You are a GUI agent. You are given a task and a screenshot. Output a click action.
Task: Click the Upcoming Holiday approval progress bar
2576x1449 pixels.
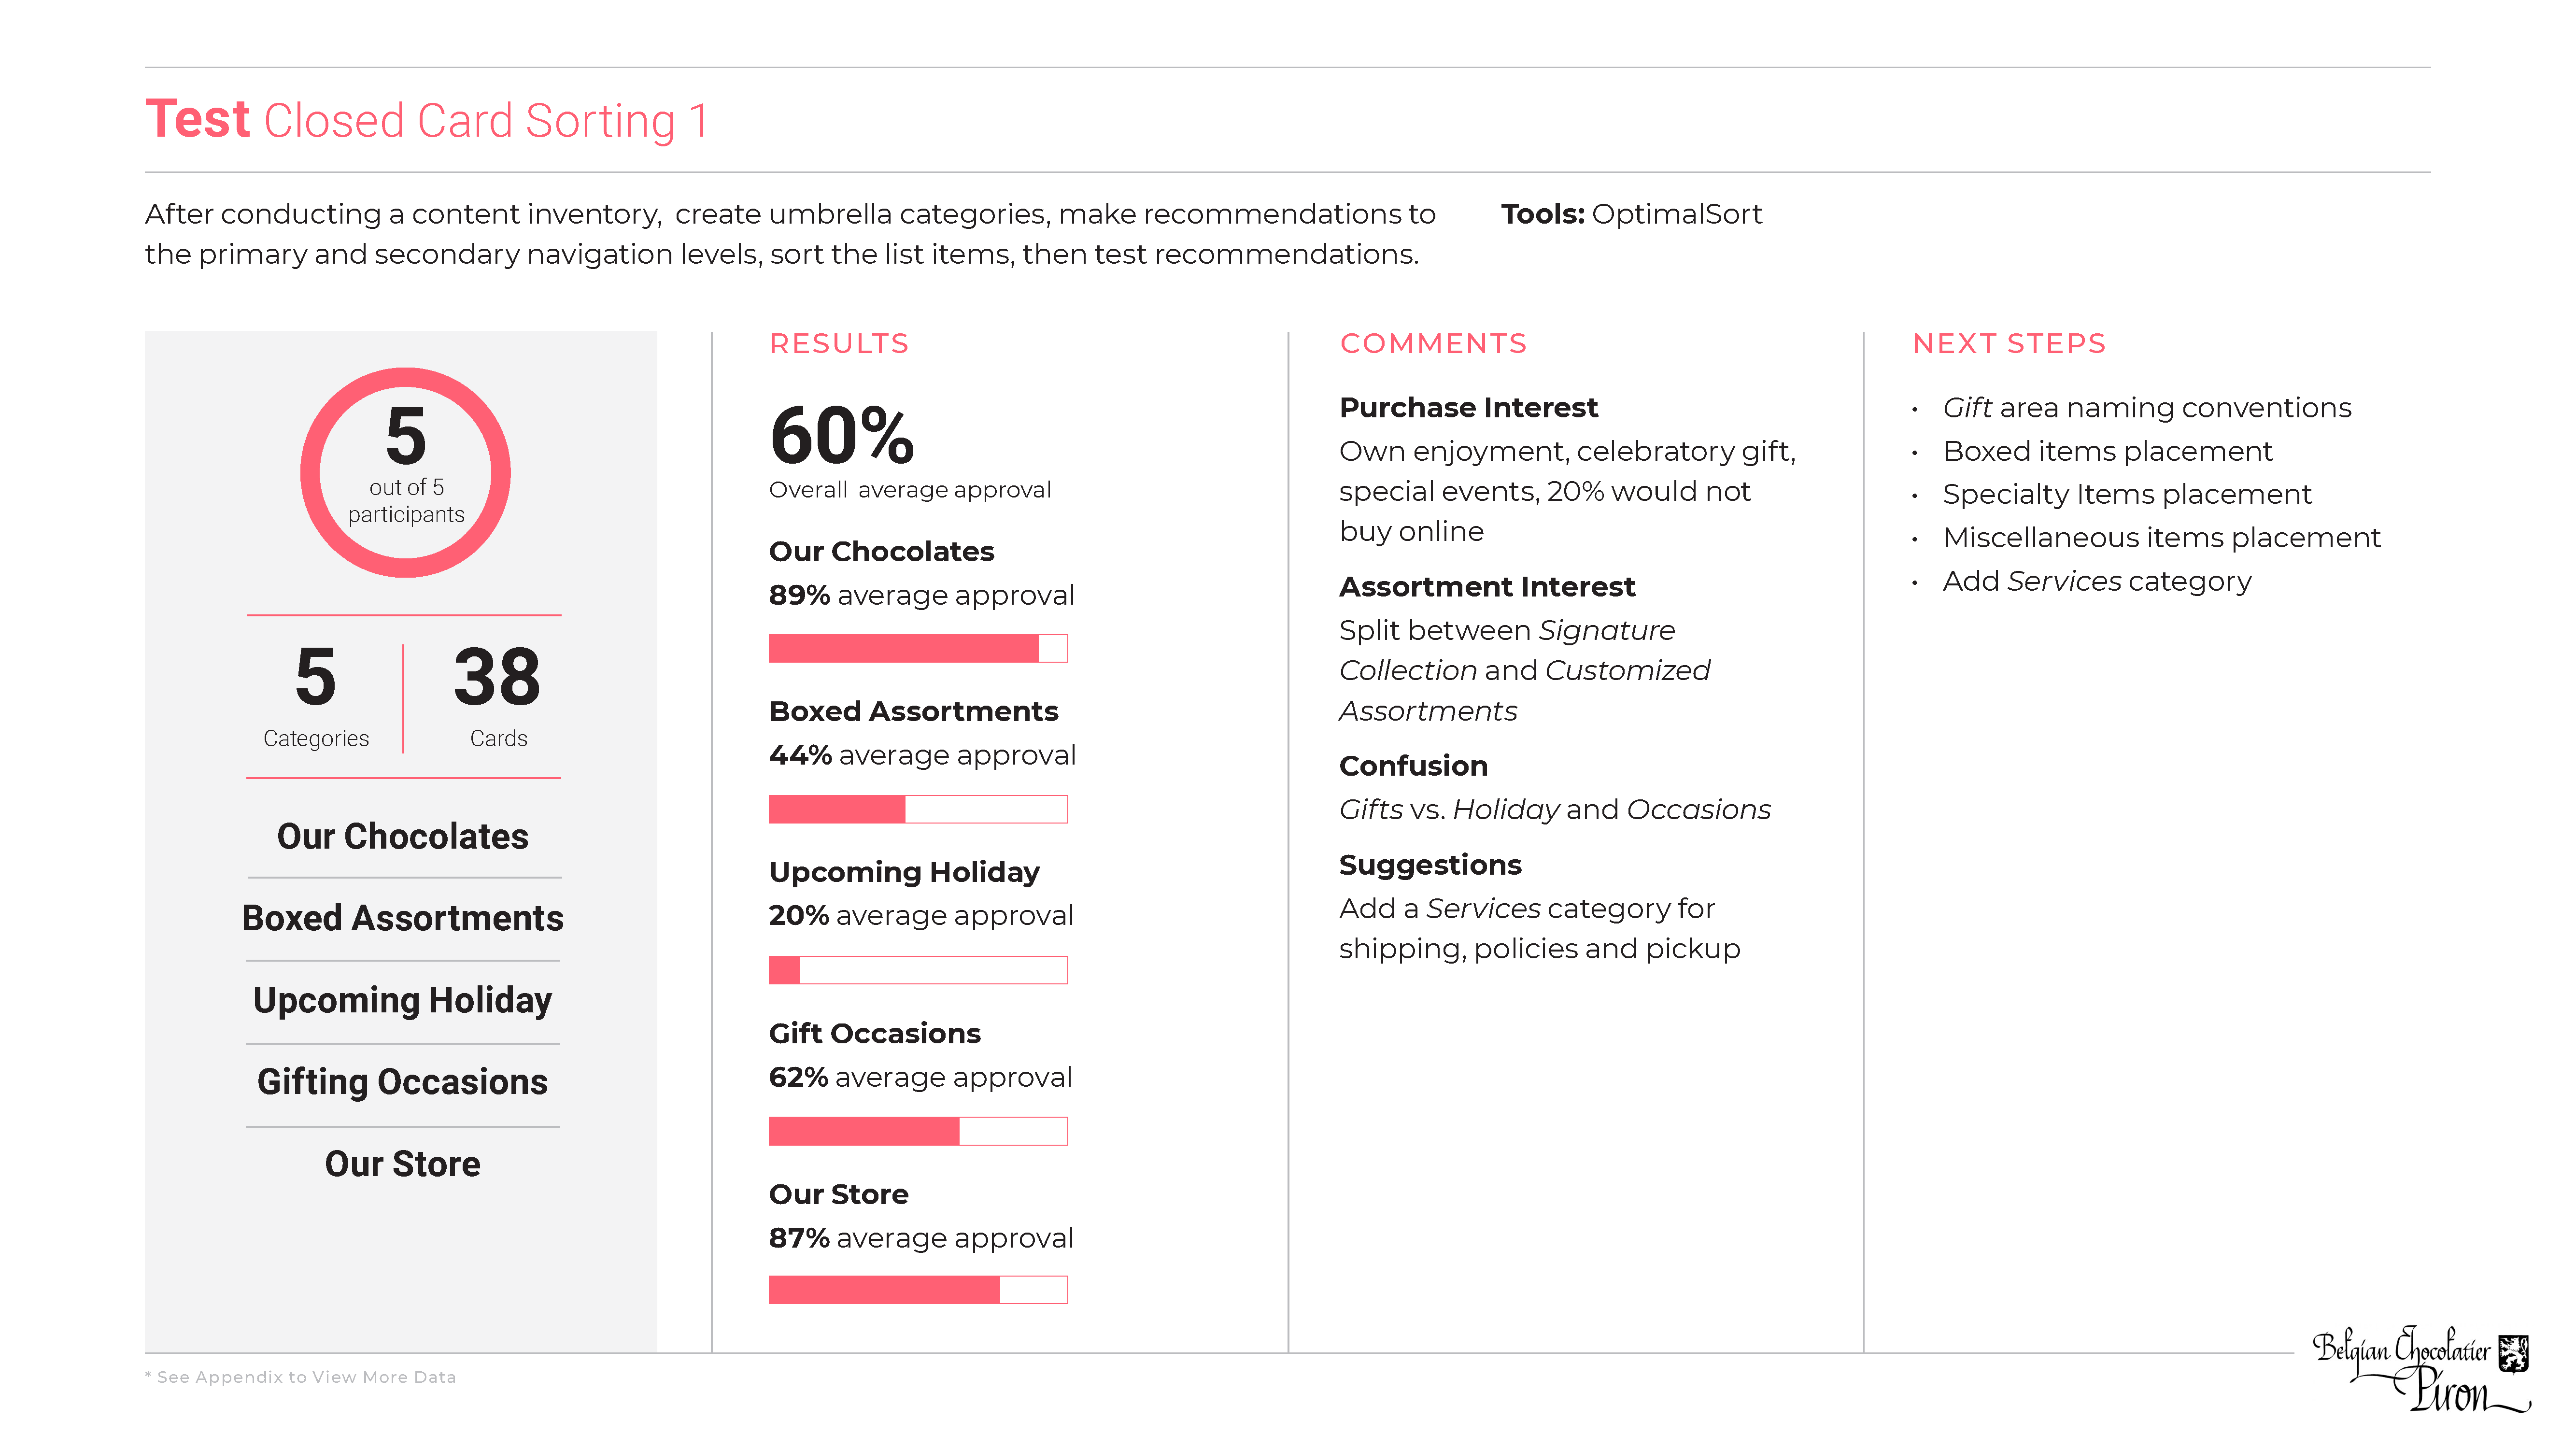(x=917, y=969)
